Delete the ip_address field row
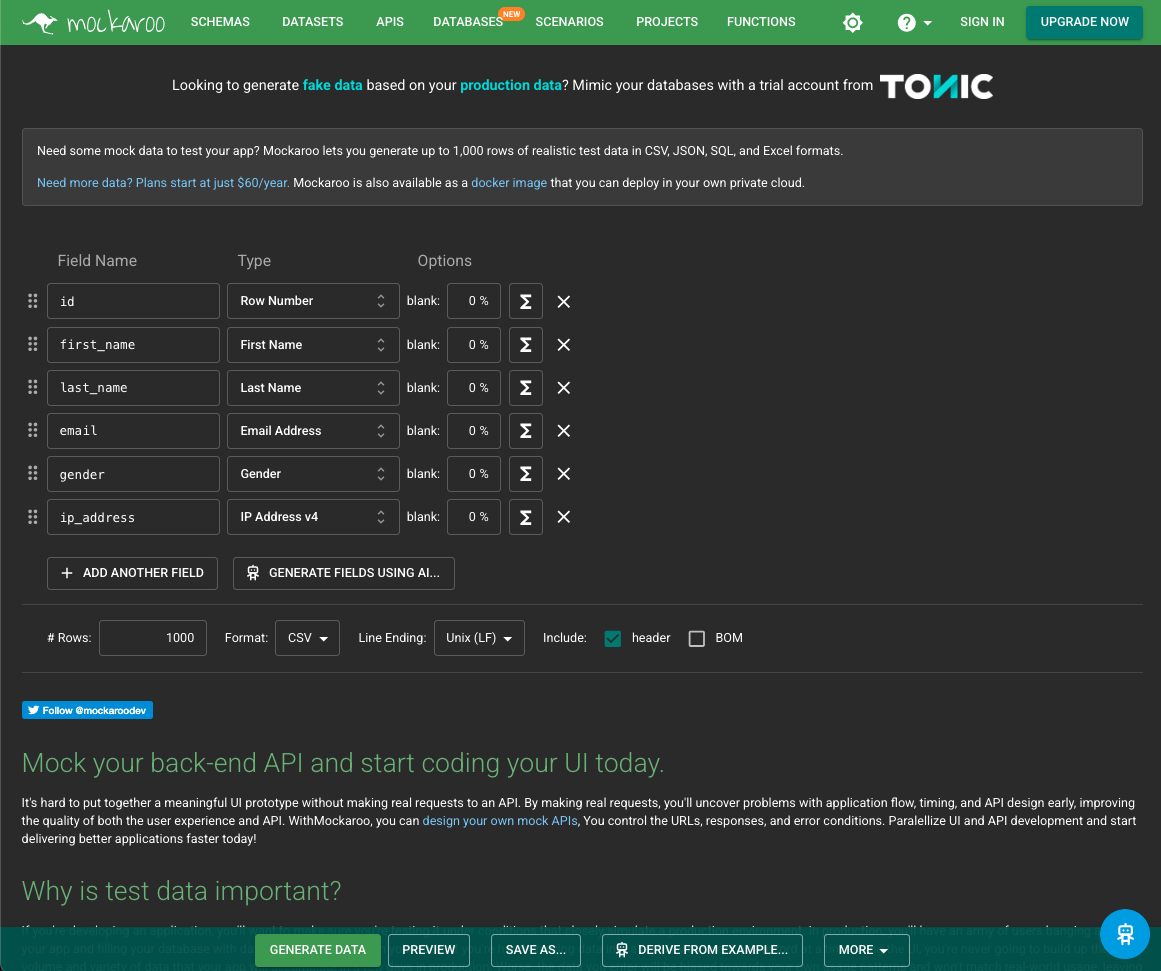 click(564, 517)
